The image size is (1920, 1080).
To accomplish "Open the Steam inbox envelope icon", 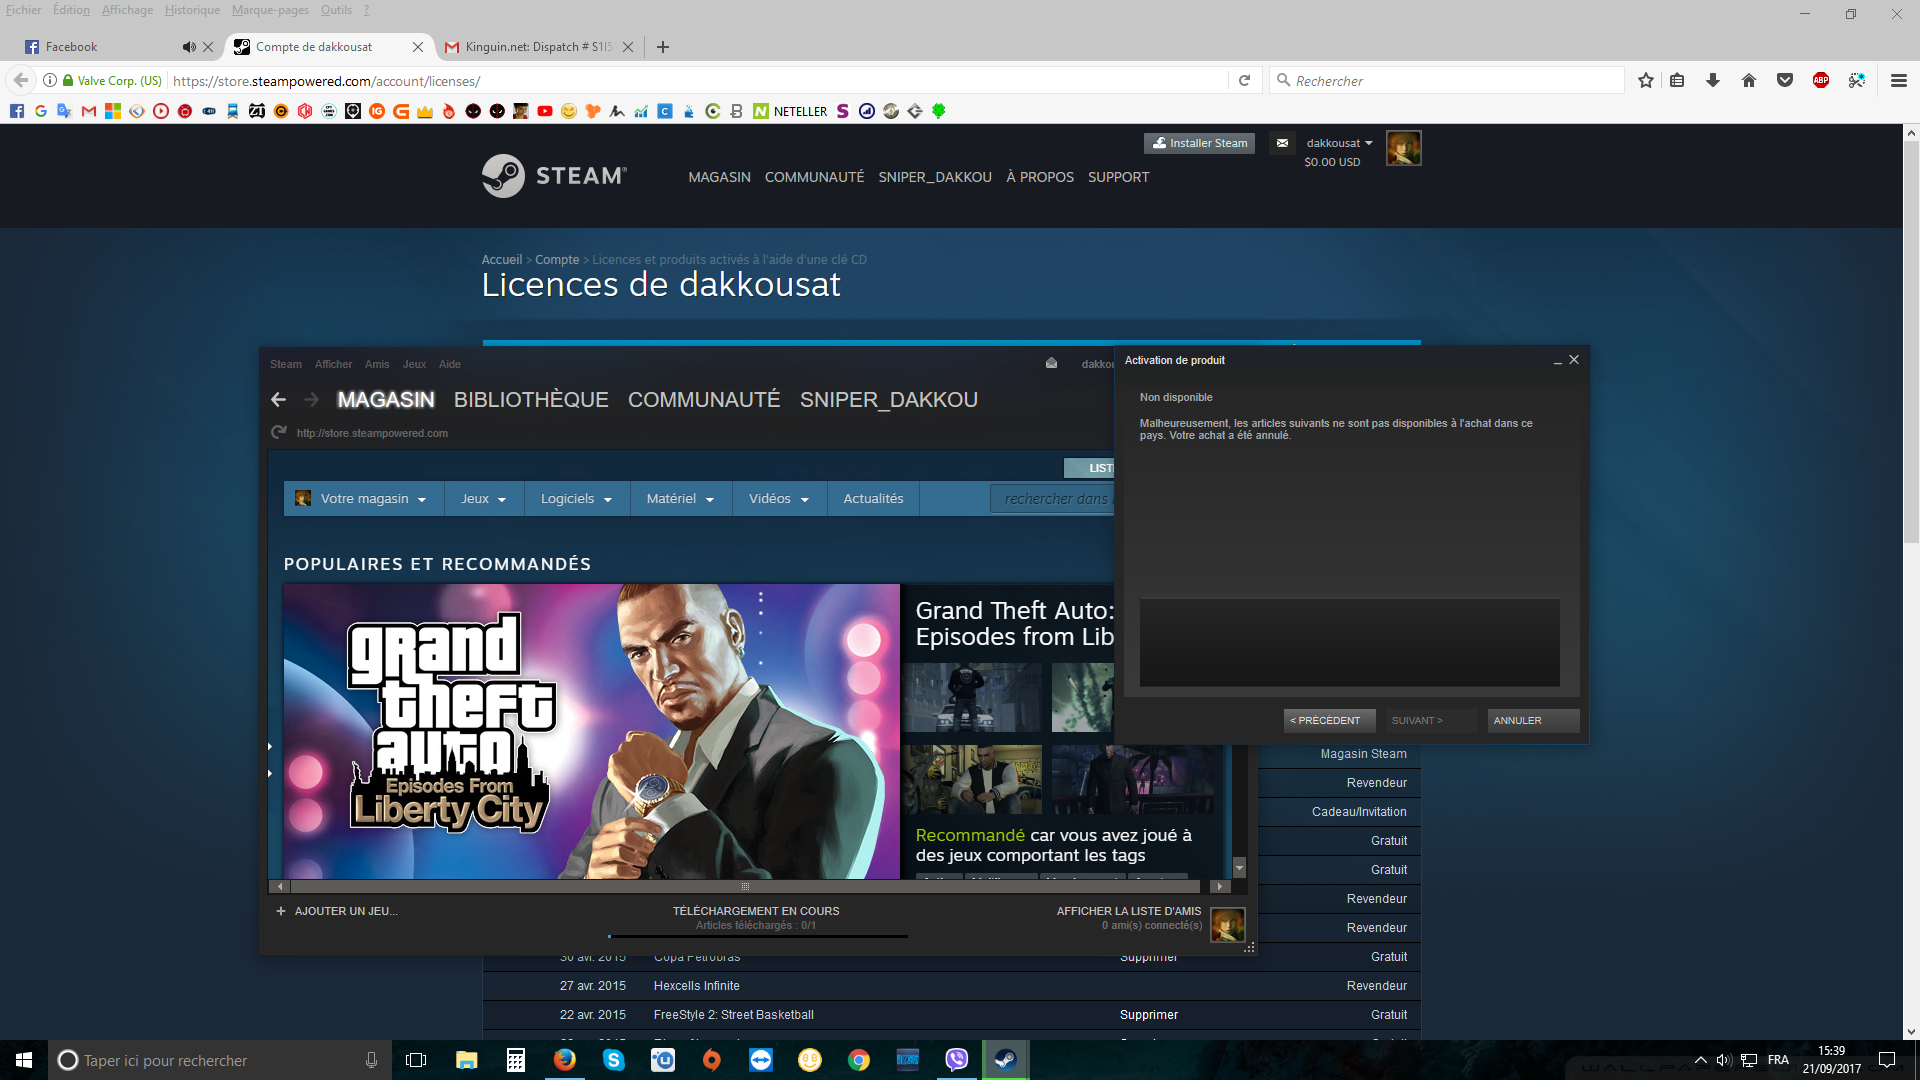I will pyautogui.click(x=1282, y=143).
